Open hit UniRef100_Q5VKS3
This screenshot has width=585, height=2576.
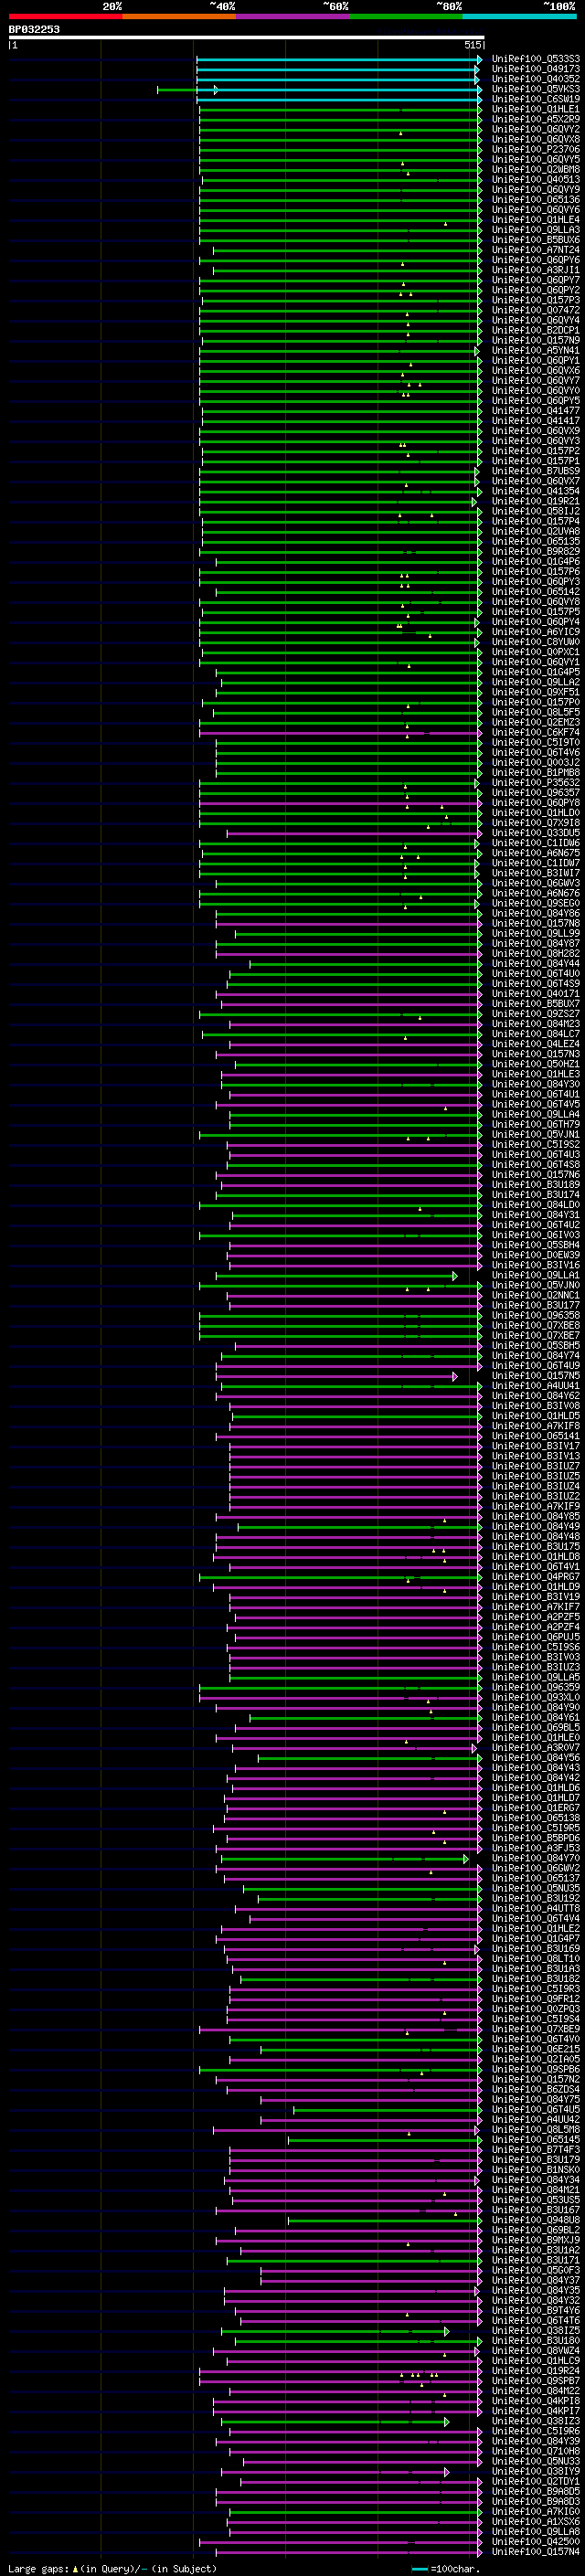[536, 89]
